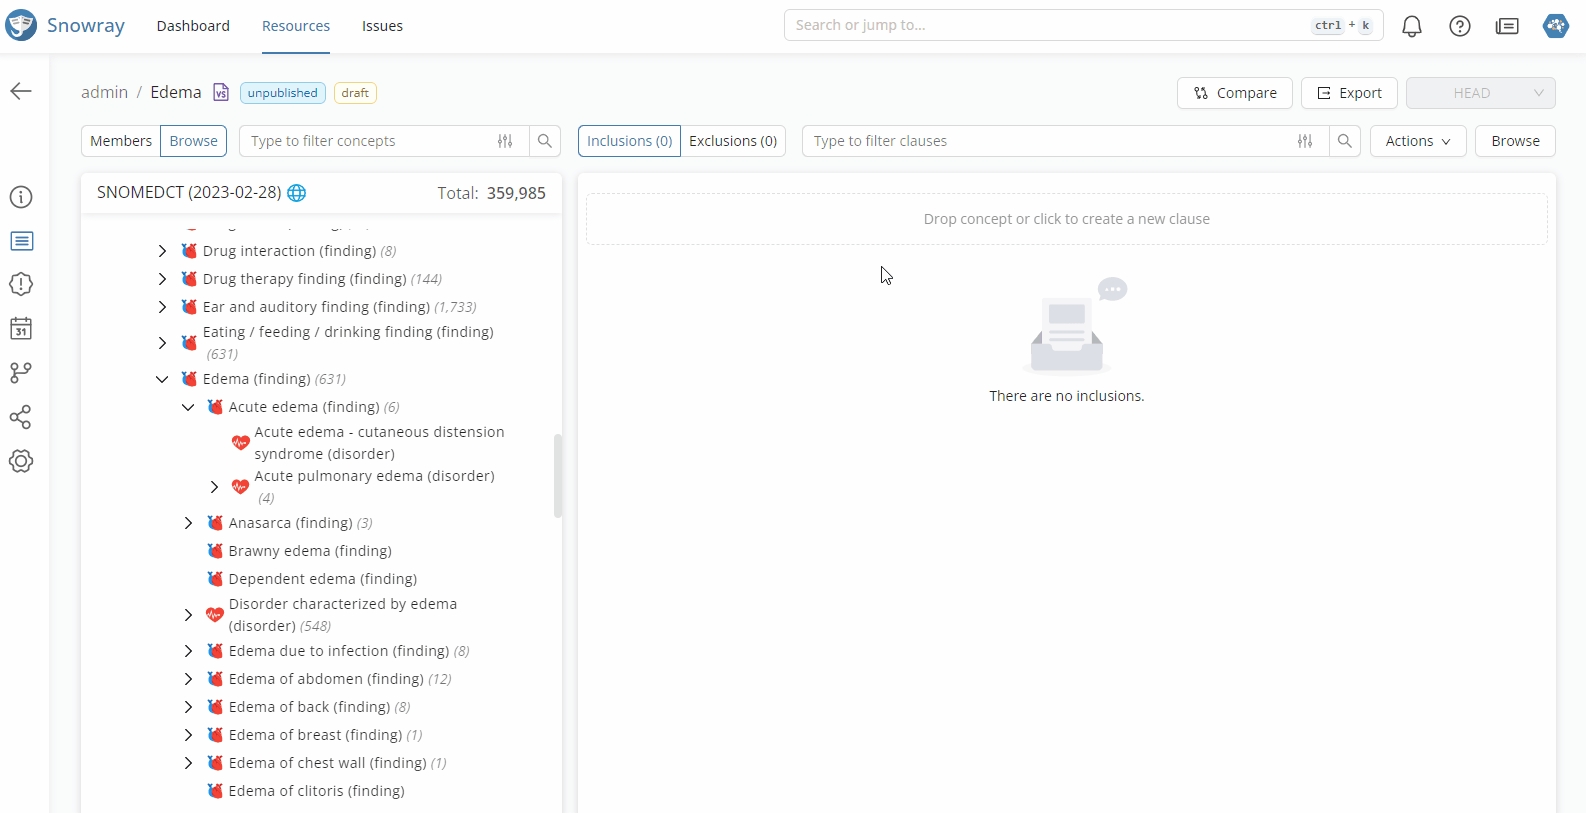This screenshot has width=1586, height=813.
Task: Open the info icon in left sidebar
Action: (21, 197)
